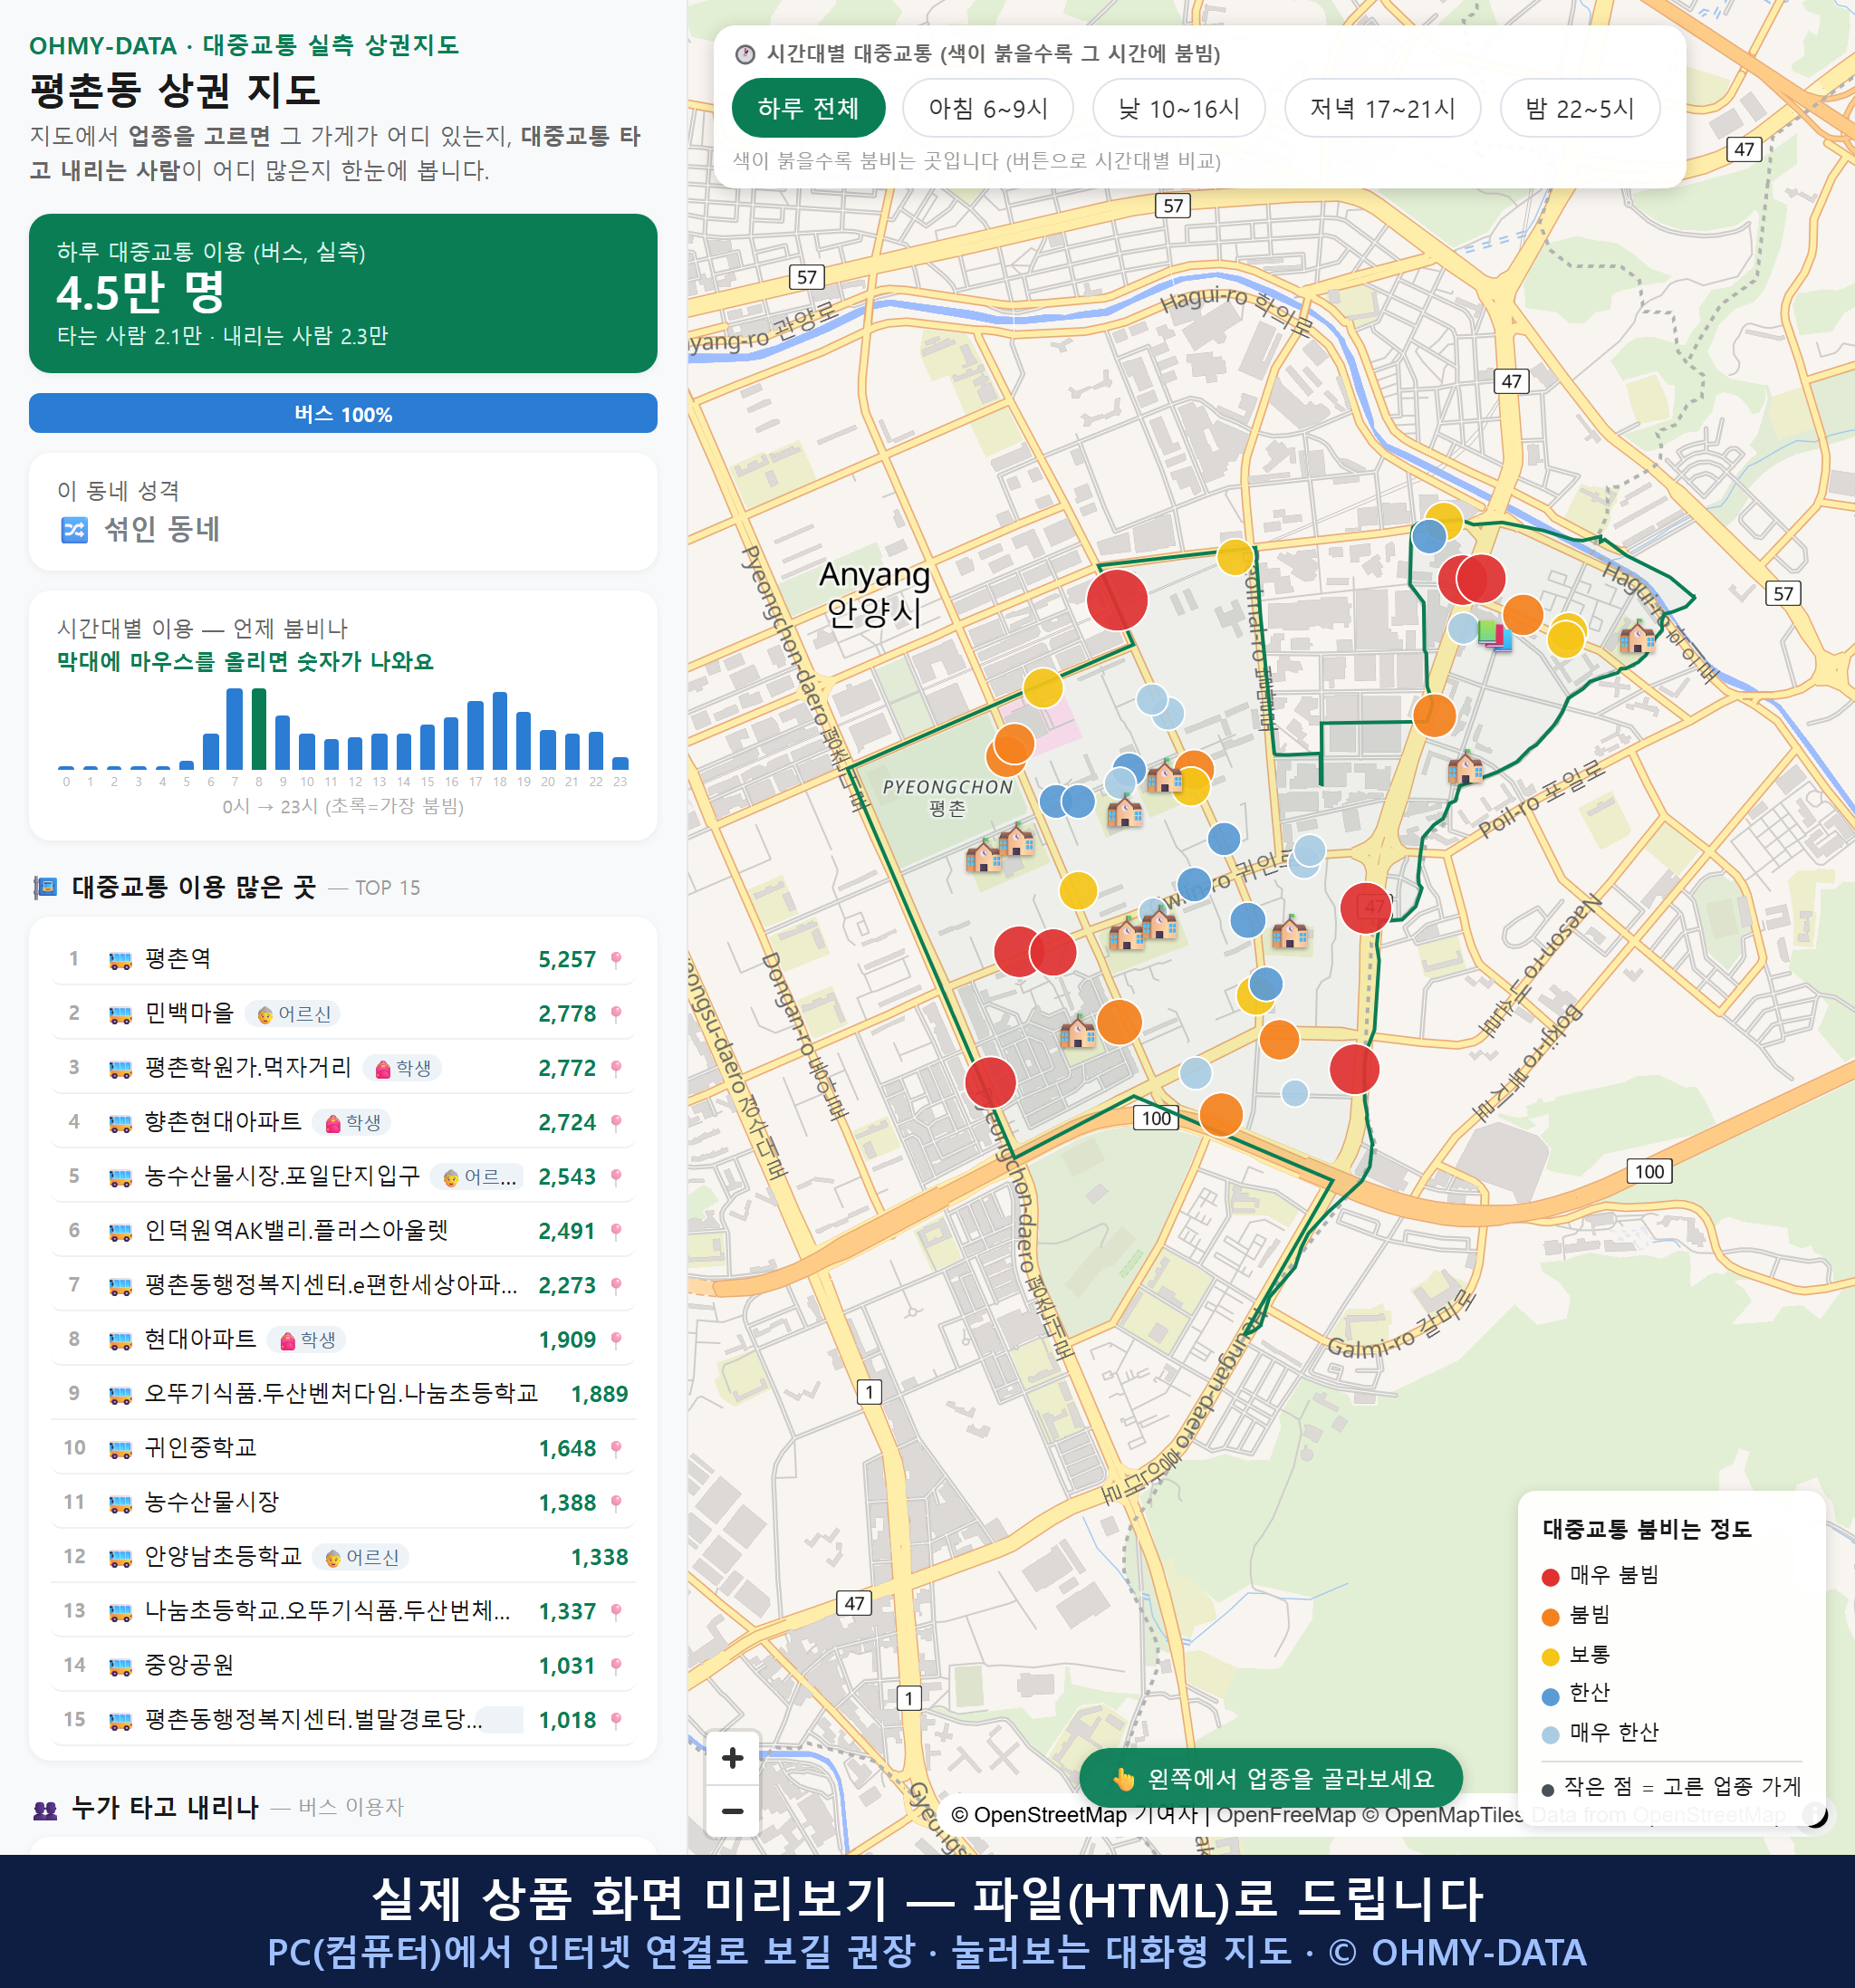Click the 학생 tag on 현대아파트
This screenshot has height=1988, width=1855.
point(307,1340)
